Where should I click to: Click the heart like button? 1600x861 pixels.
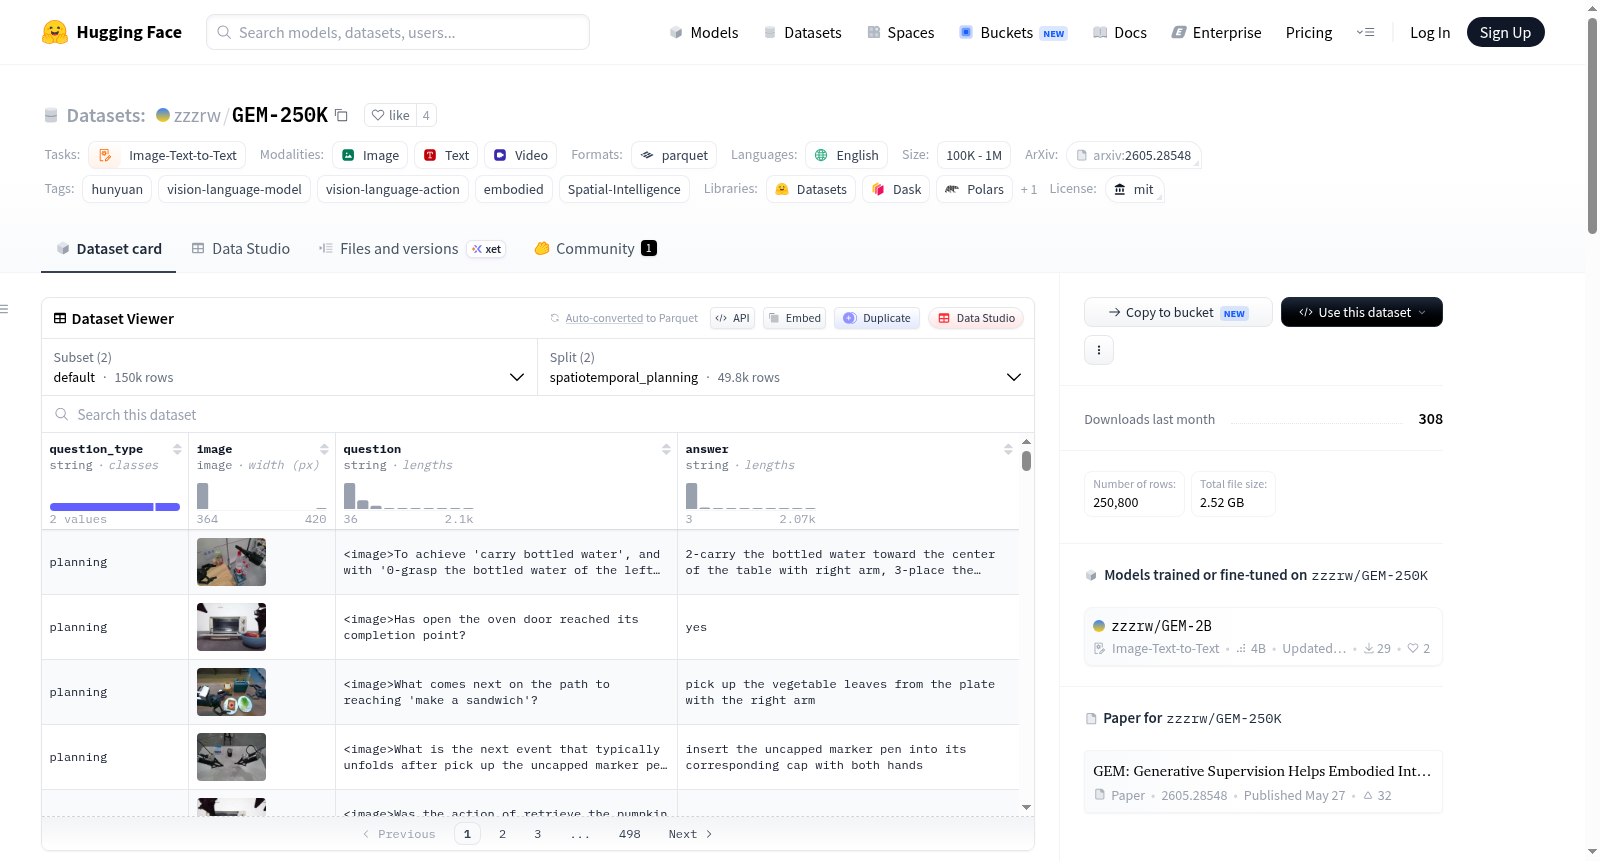(390, 115)
